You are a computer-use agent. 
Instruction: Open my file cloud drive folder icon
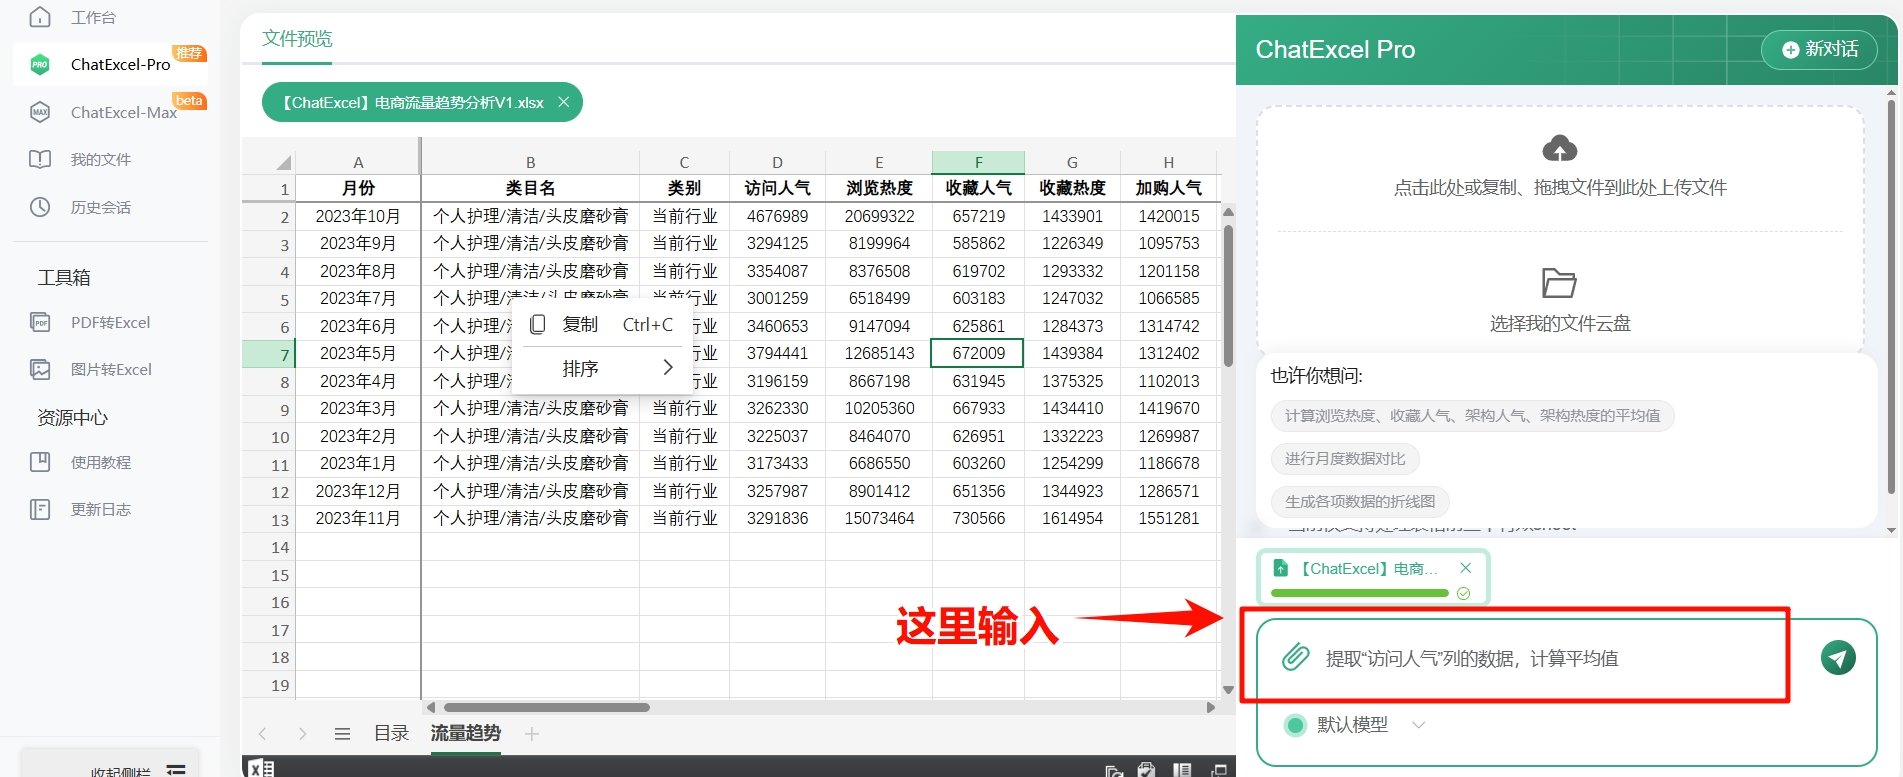1558,283
